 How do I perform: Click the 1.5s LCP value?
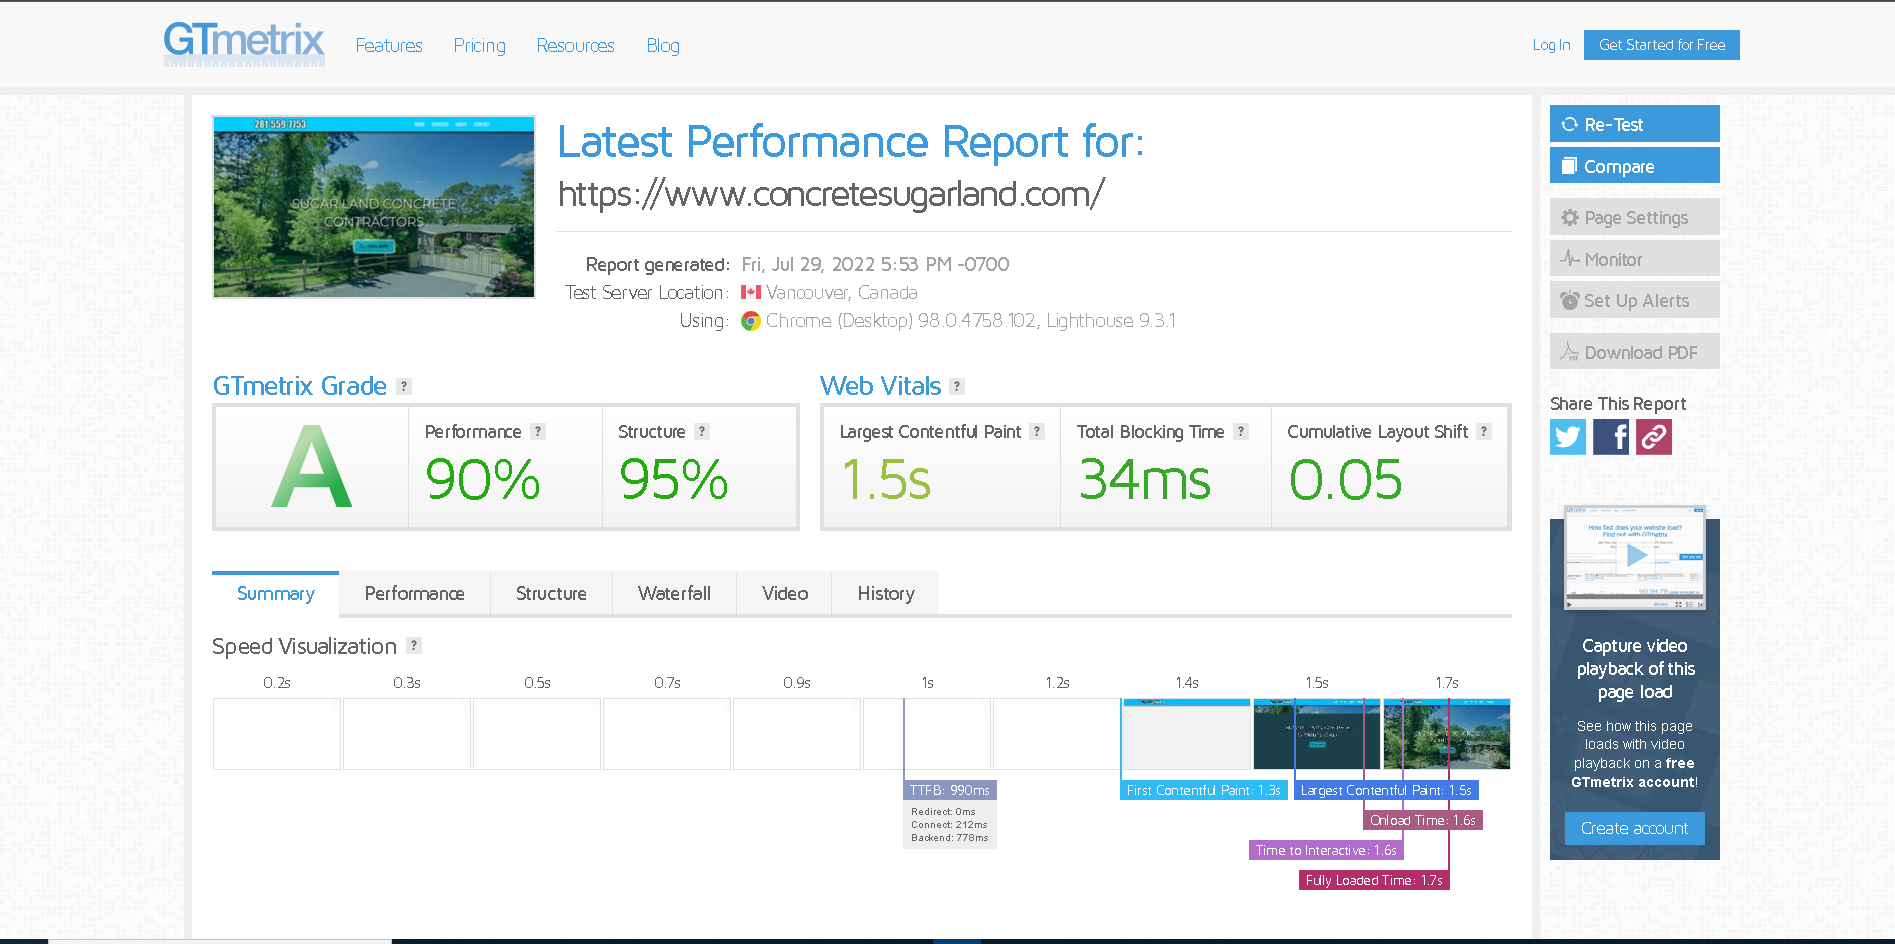(x=886, y=480)
